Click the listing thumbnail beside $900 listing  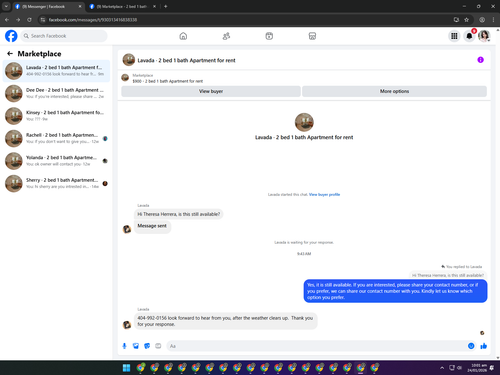click(x=125, y=78)
